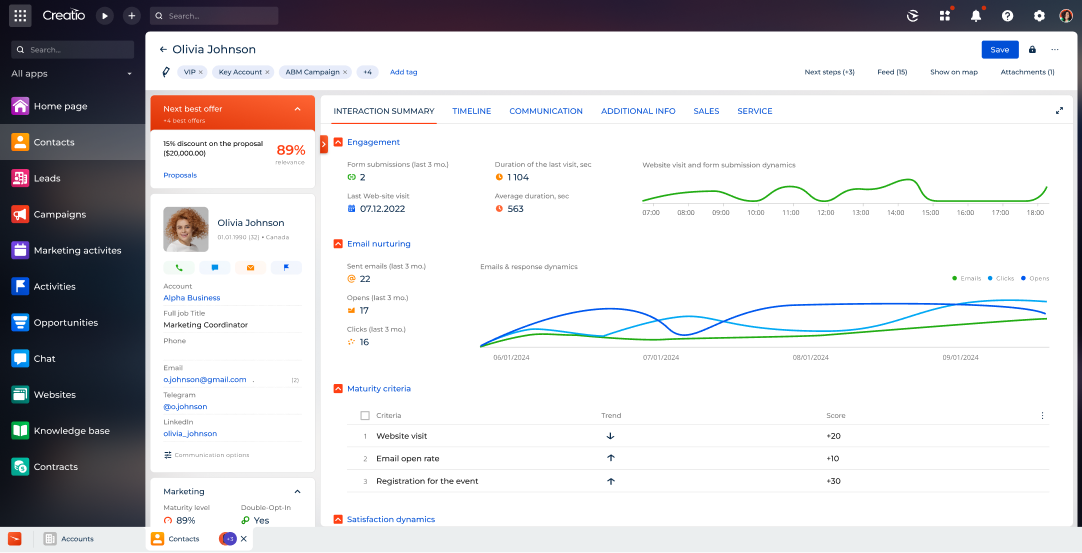Expand the dashboard to full screen

(1059, 111)
